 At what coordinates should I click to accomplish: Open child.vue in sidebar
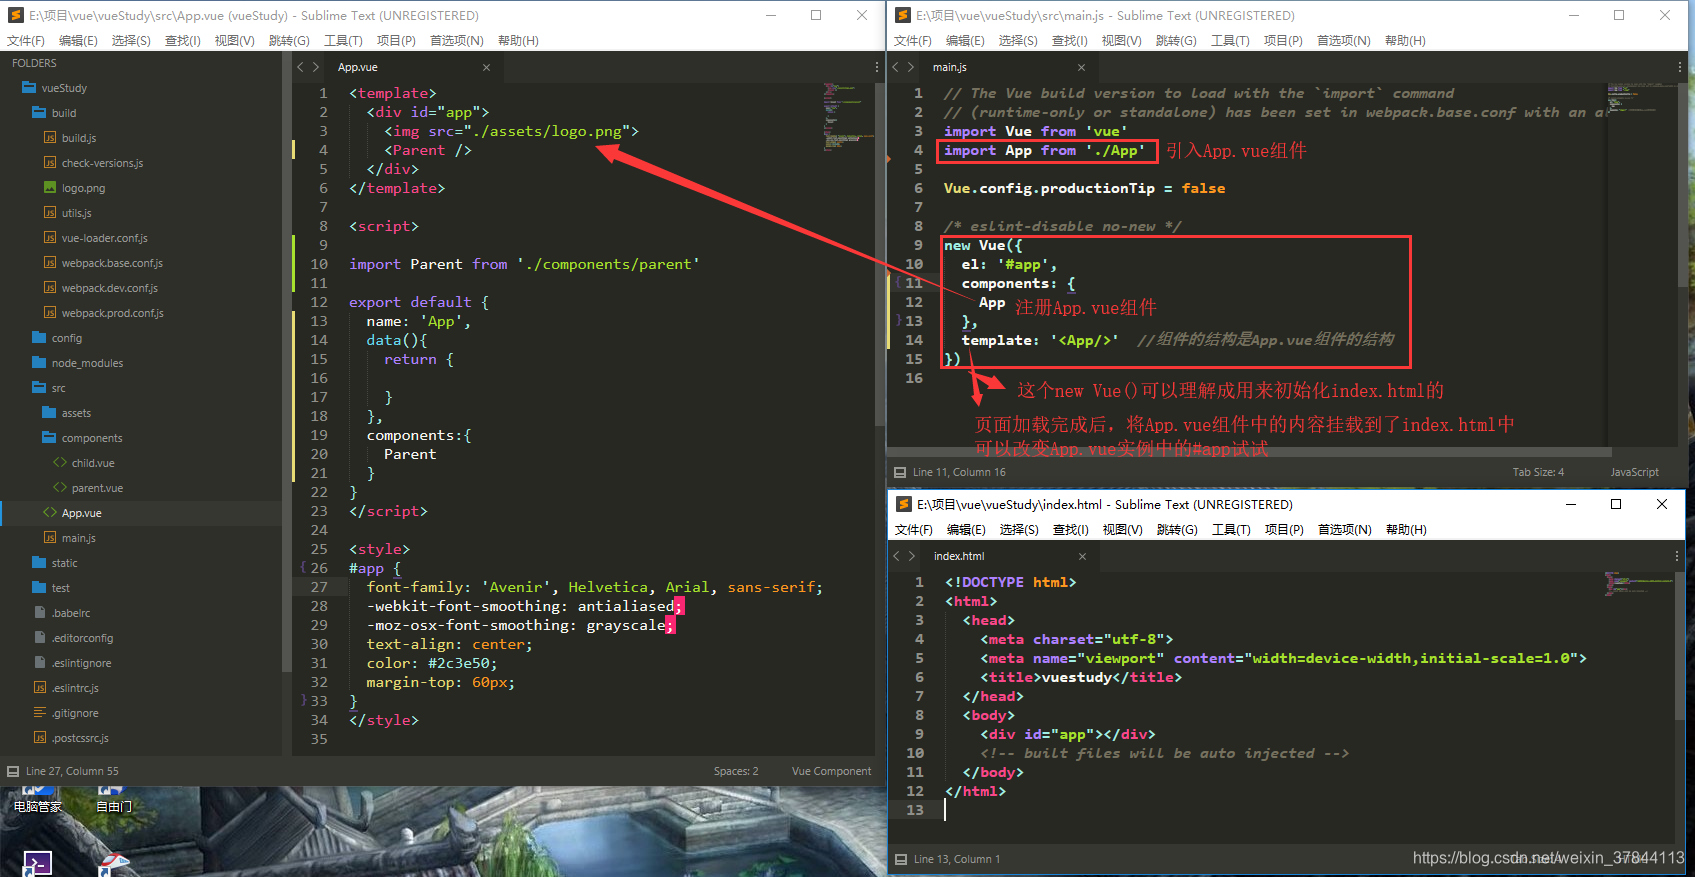(93, 463)
